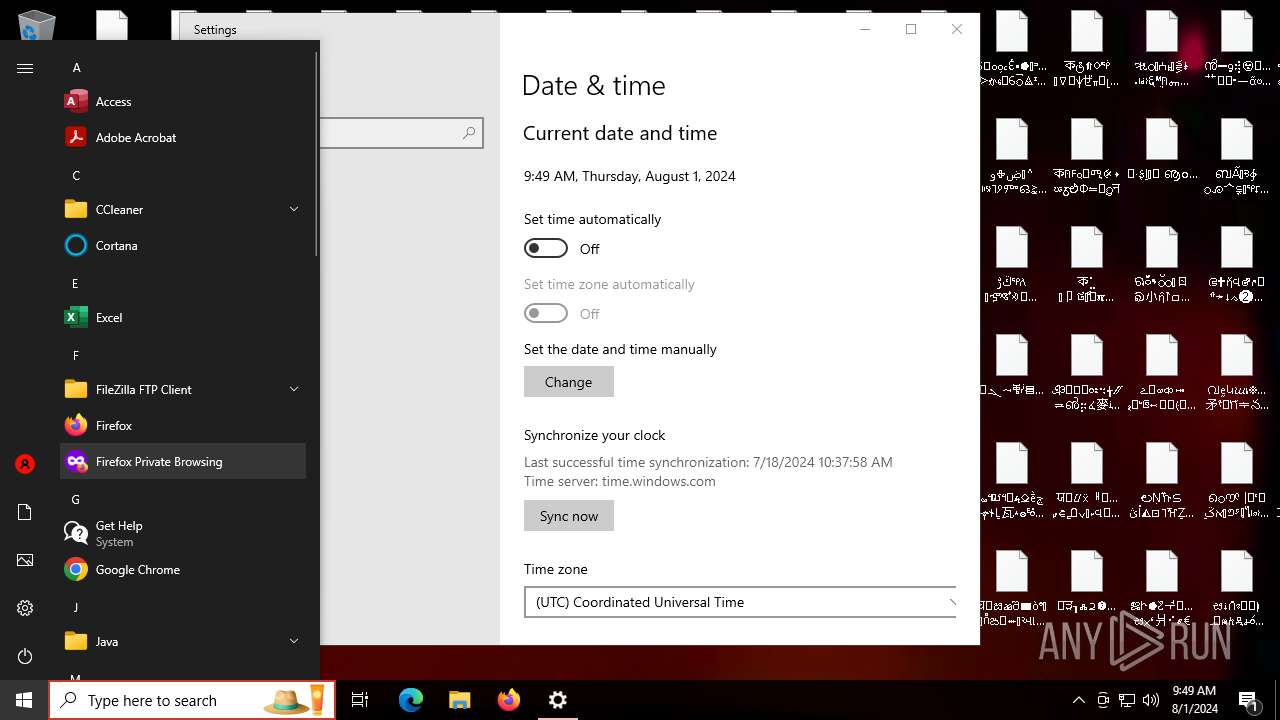1280x720 pixels.
Task: Click the Change date and time button
Action: (568, 382)
